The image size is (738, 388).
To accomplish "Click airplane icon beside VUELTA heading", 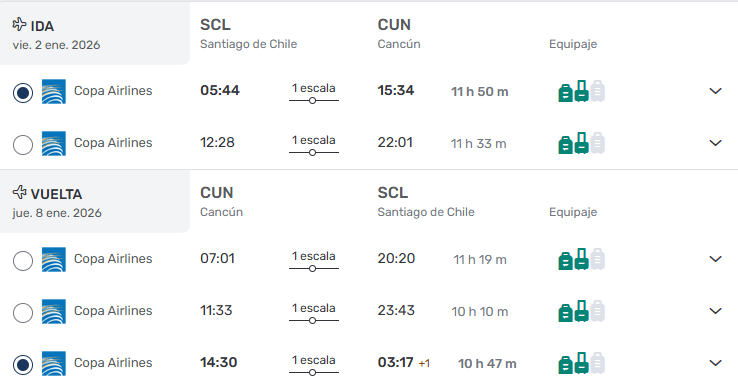I will [19, 192].
